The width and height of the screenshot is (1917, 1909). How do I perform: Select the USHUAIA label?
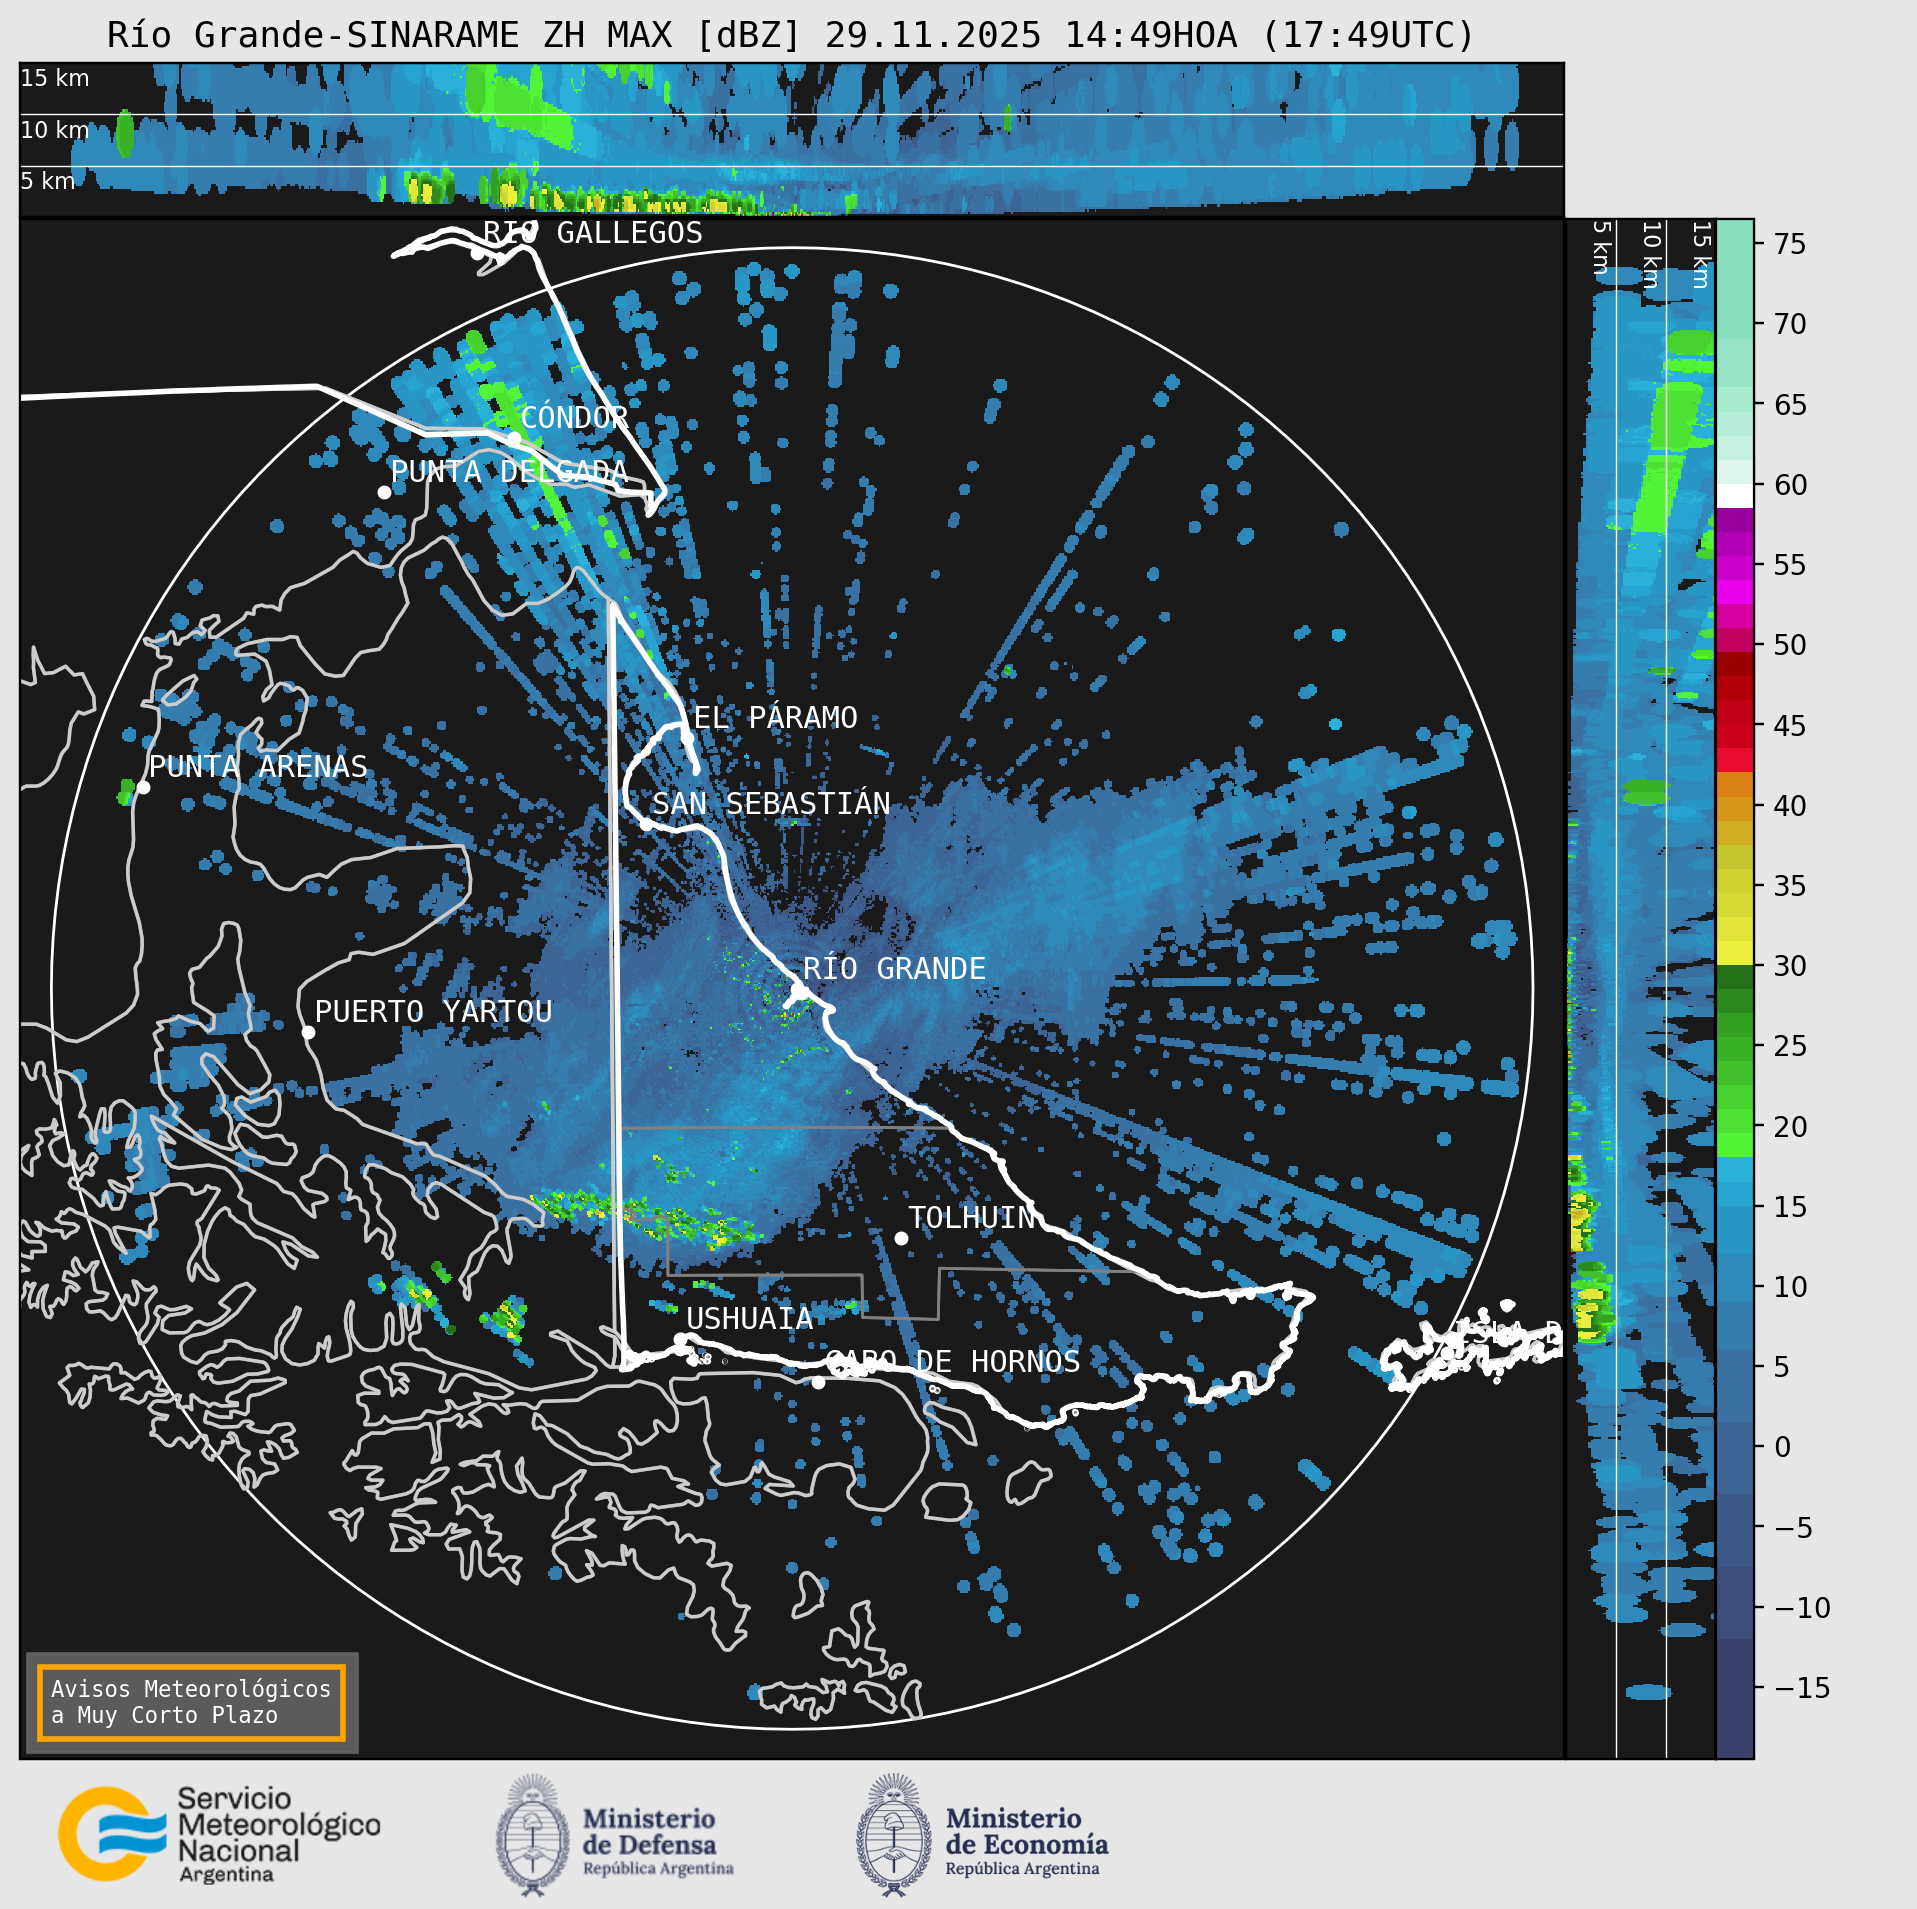pos(749,1319)
